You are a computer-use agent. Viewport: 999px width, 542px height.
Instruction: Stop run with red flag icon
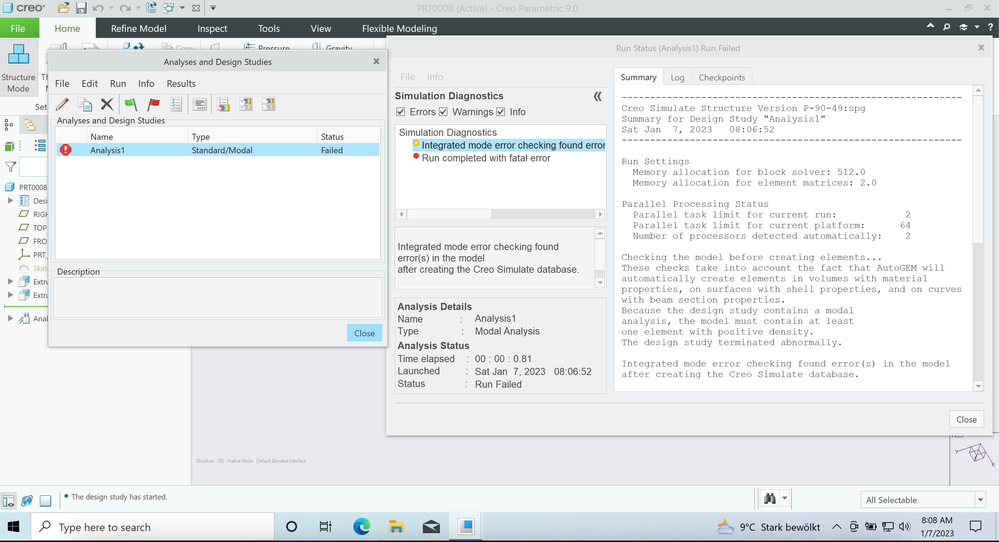pyautogui.click(x=153, y=104)
